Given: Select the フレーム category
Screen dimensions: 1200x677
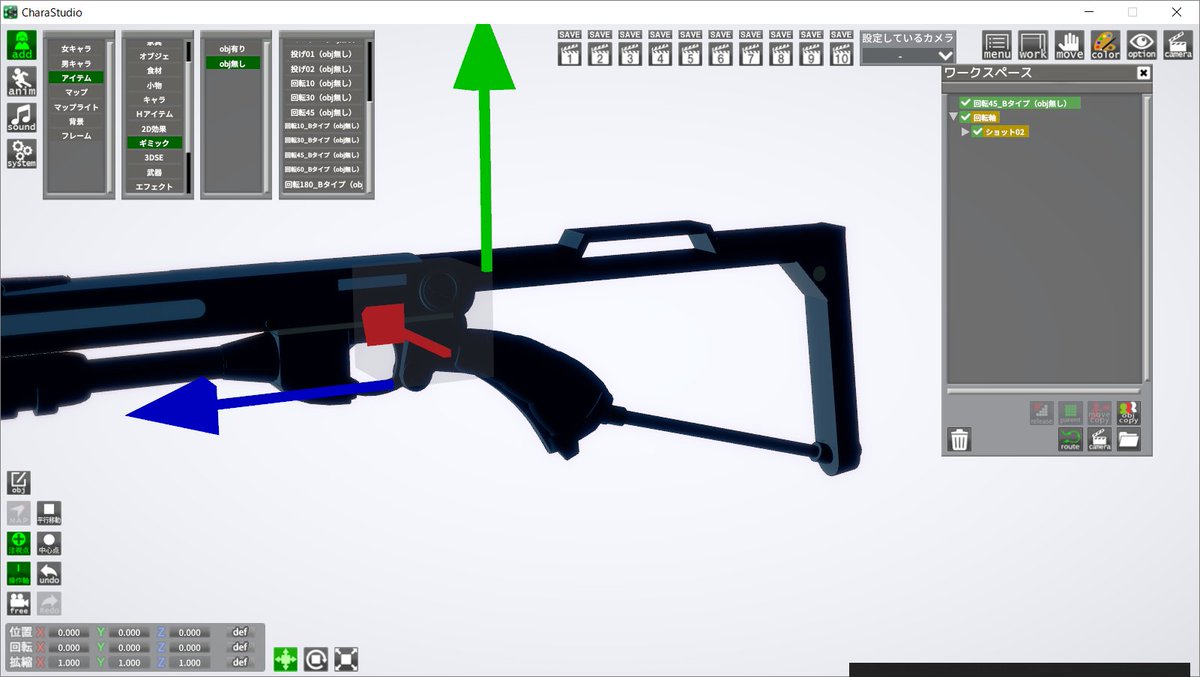Looking at the screenshot, I should [76, 135].
